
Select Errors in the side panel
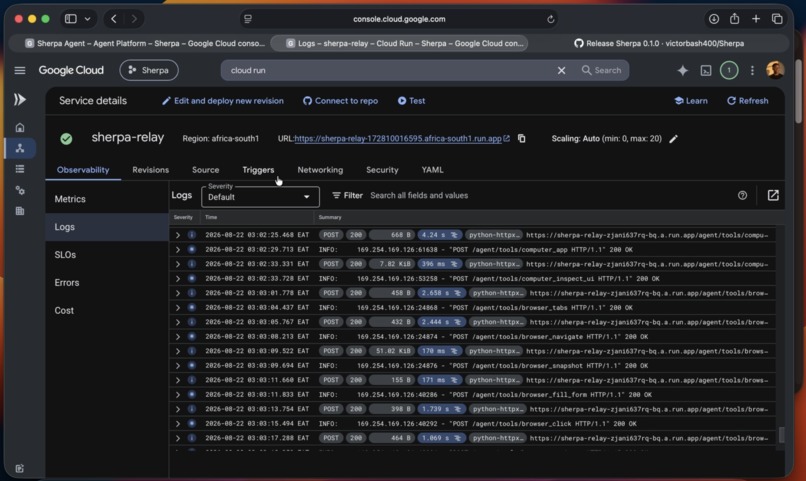[107, 282]
